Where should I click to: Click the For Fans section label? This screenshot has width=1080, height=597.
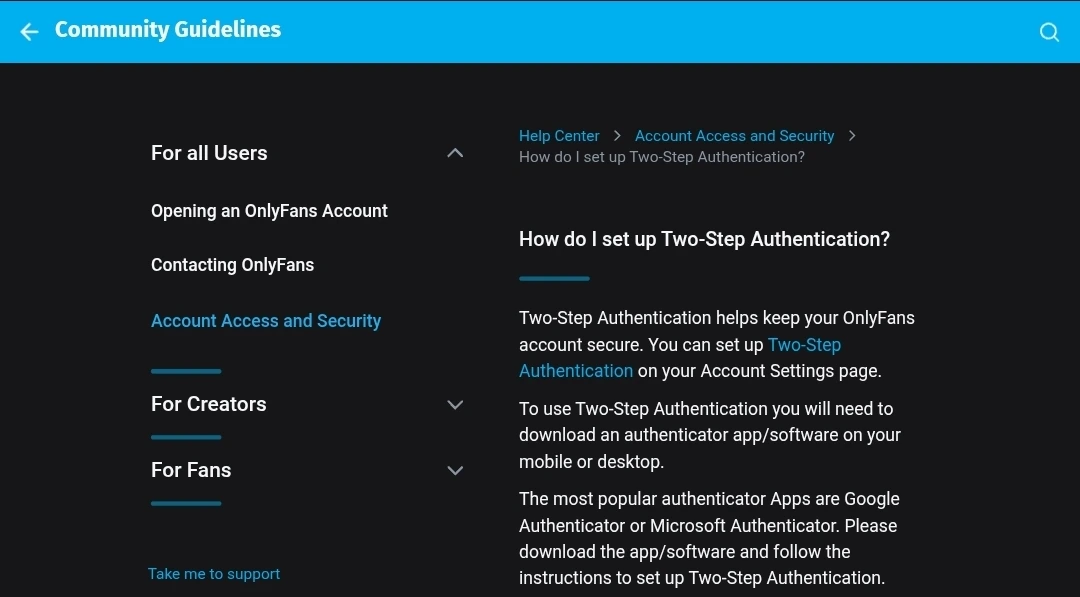coord(191,470)
